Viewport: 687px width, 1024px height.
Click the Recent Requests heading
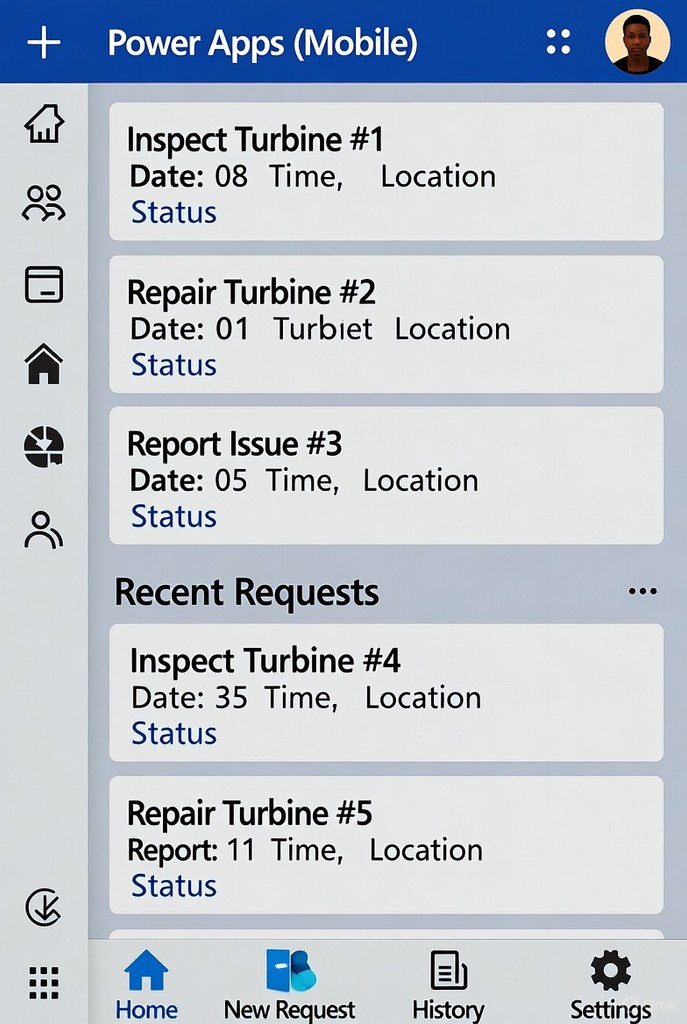(x=246, y=592)
